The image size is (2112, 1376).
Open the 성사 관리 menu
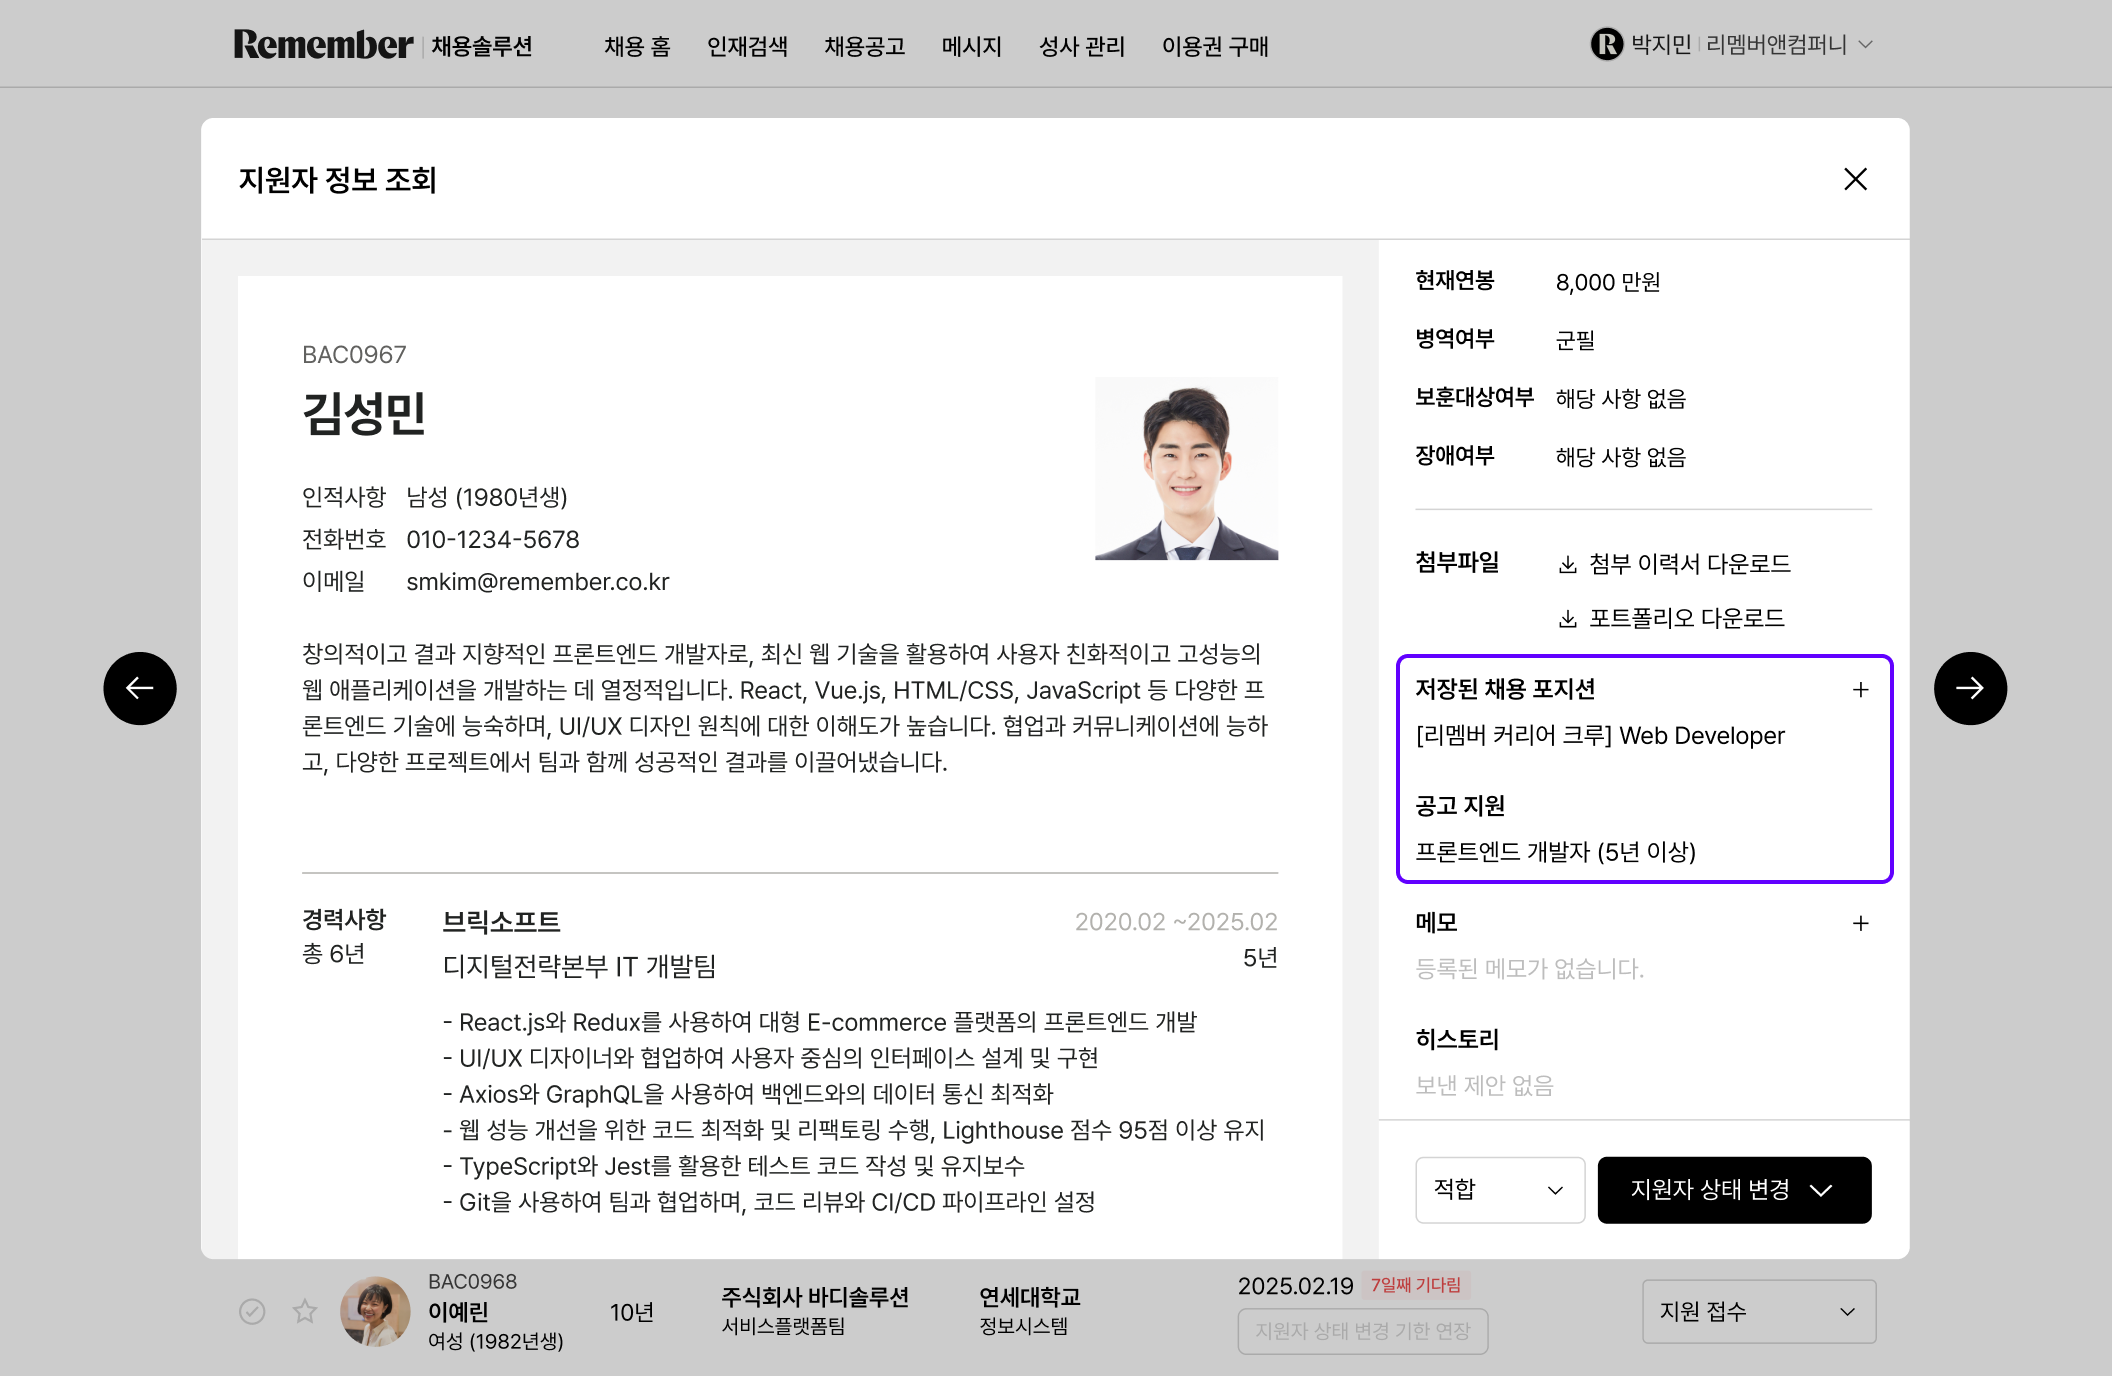[x=1081, y=46]
